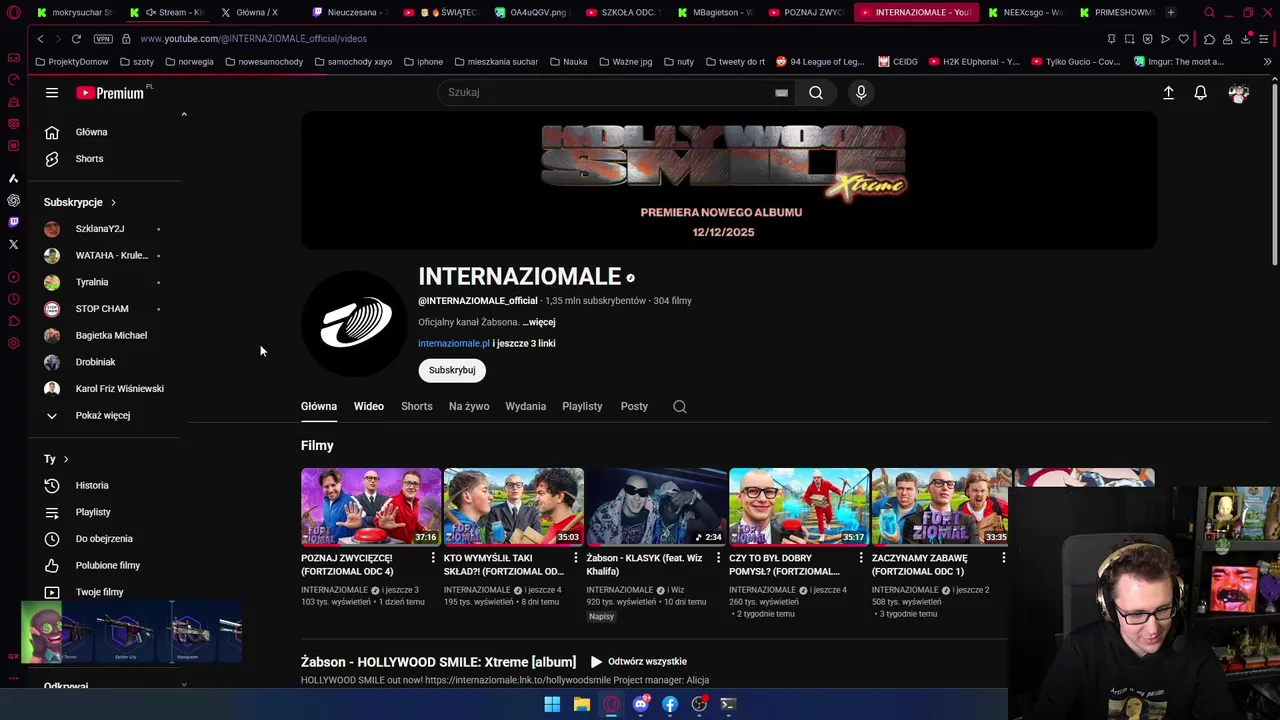Screen dimensions: 1280x720
Task: Open Twitch in the Opera sidebar
Action: (x=13, y=222)
